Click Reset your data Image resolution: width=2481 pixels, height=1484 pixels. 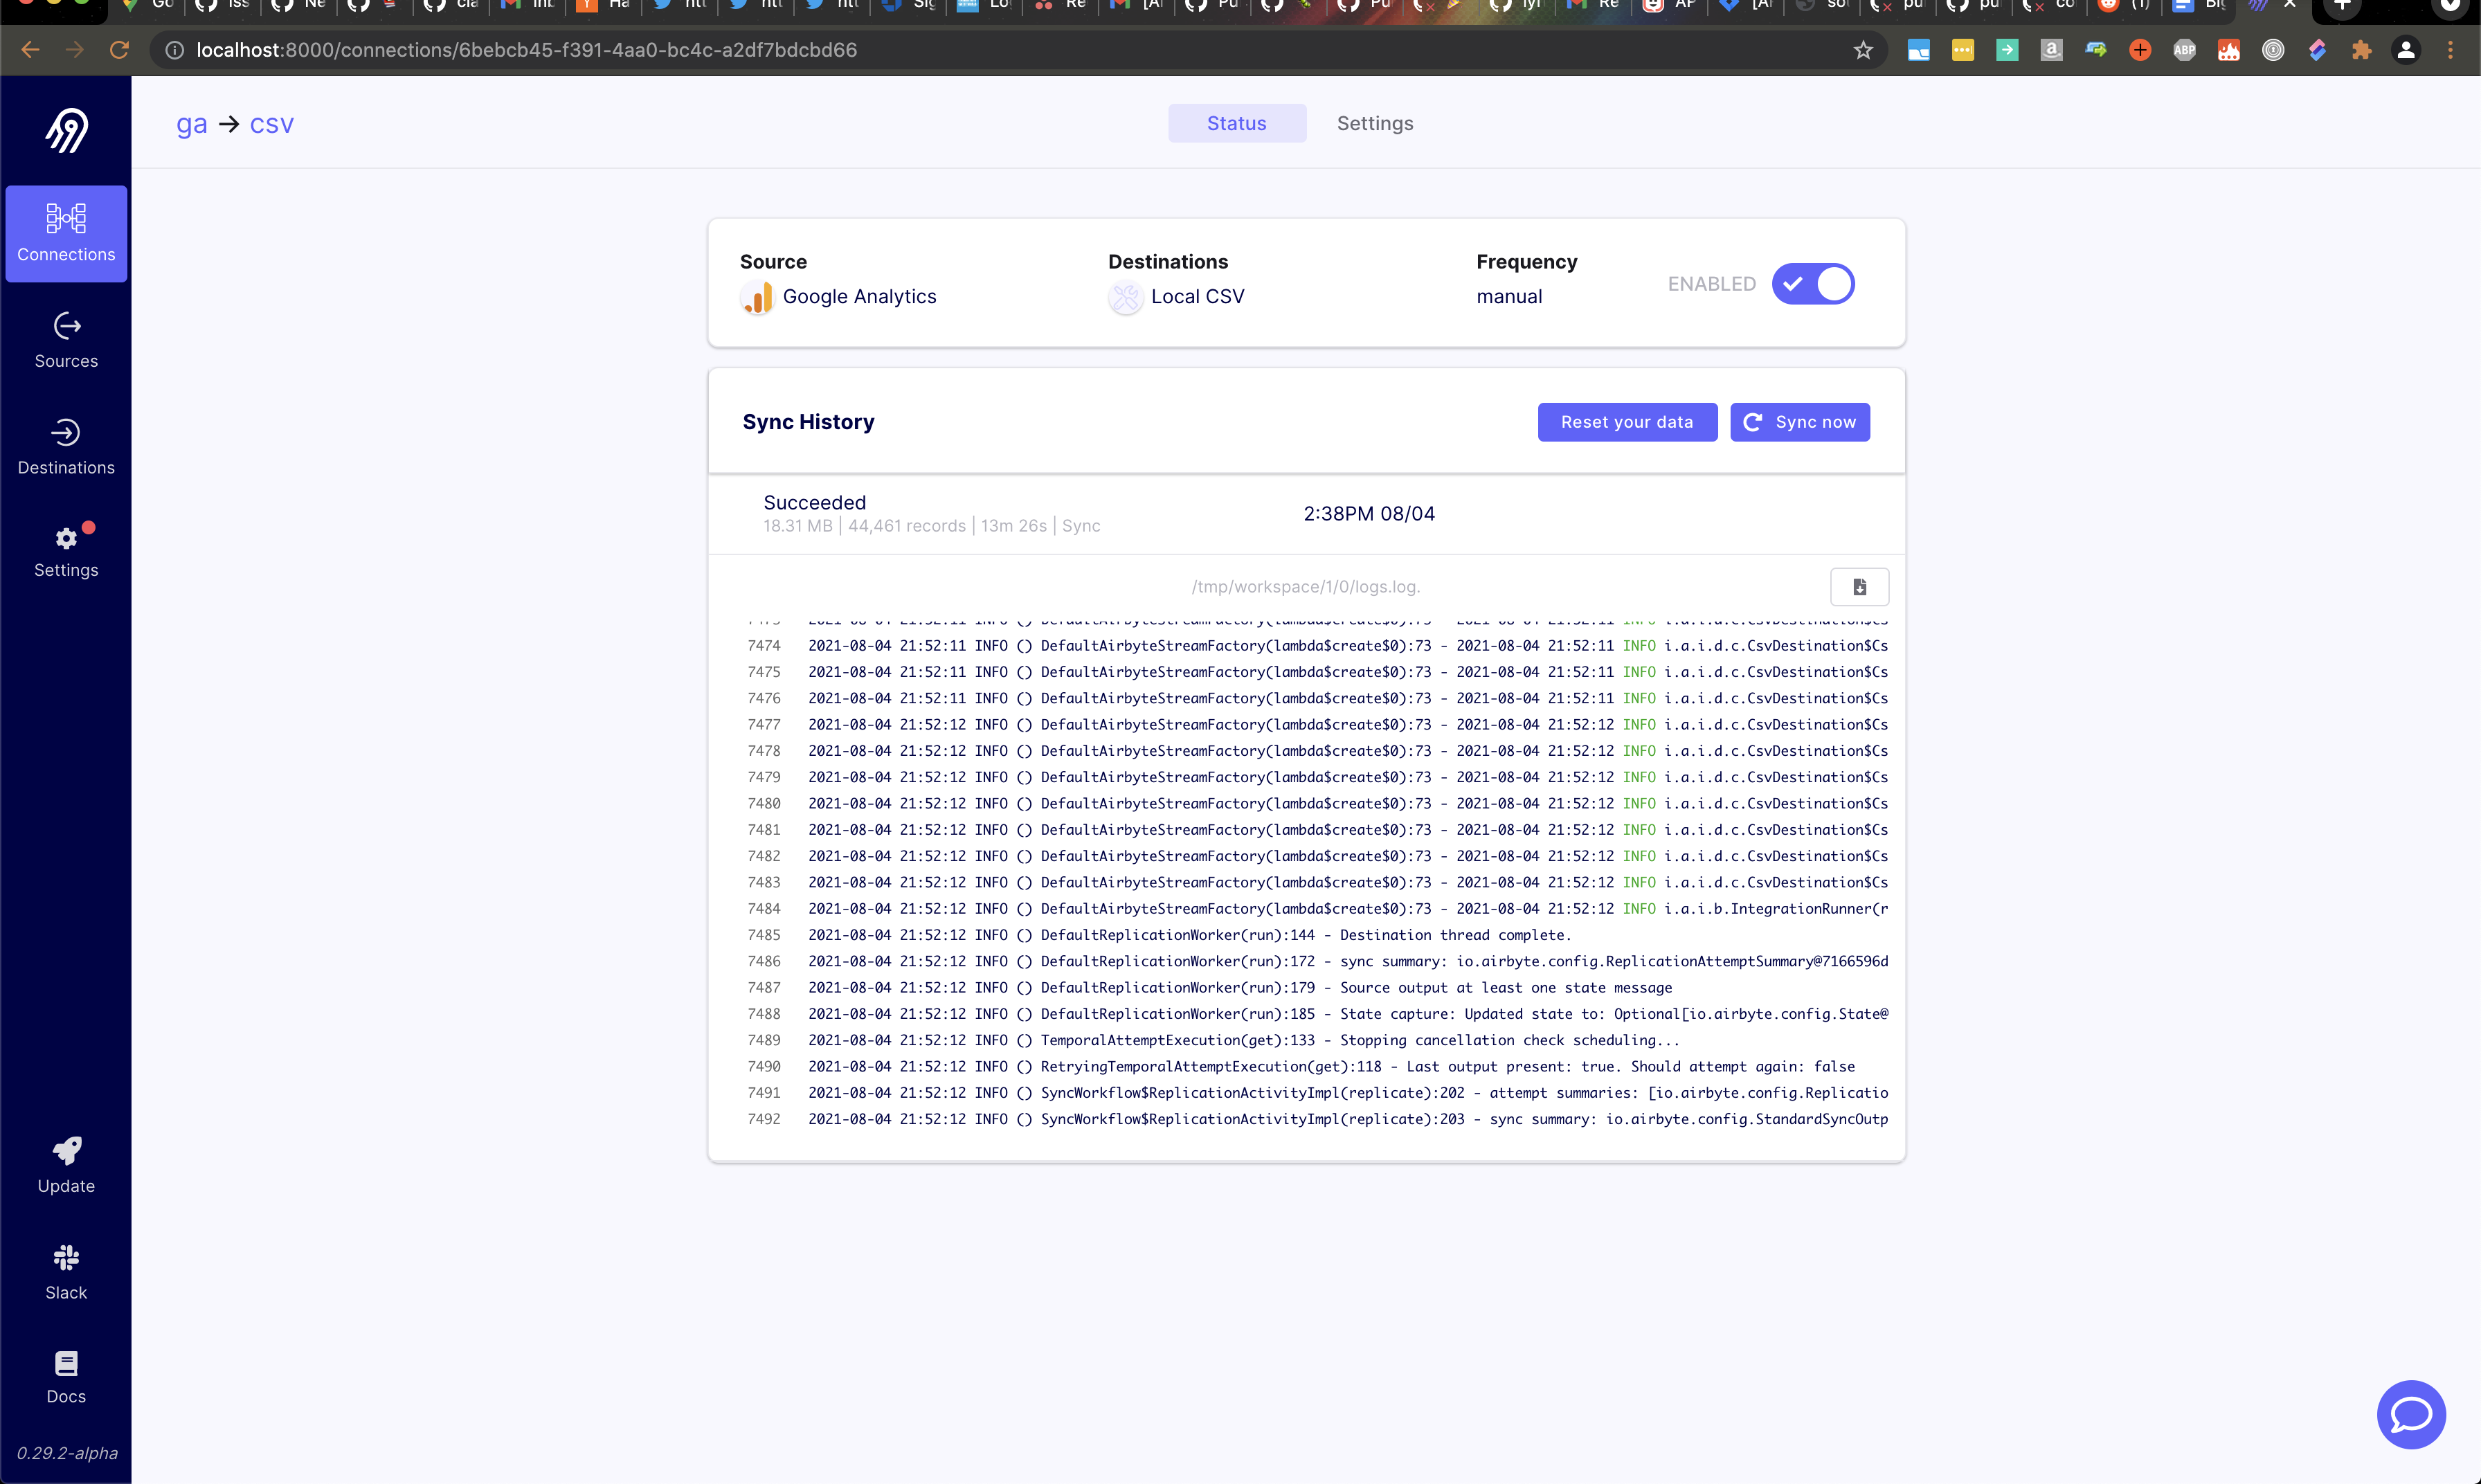1627,422
